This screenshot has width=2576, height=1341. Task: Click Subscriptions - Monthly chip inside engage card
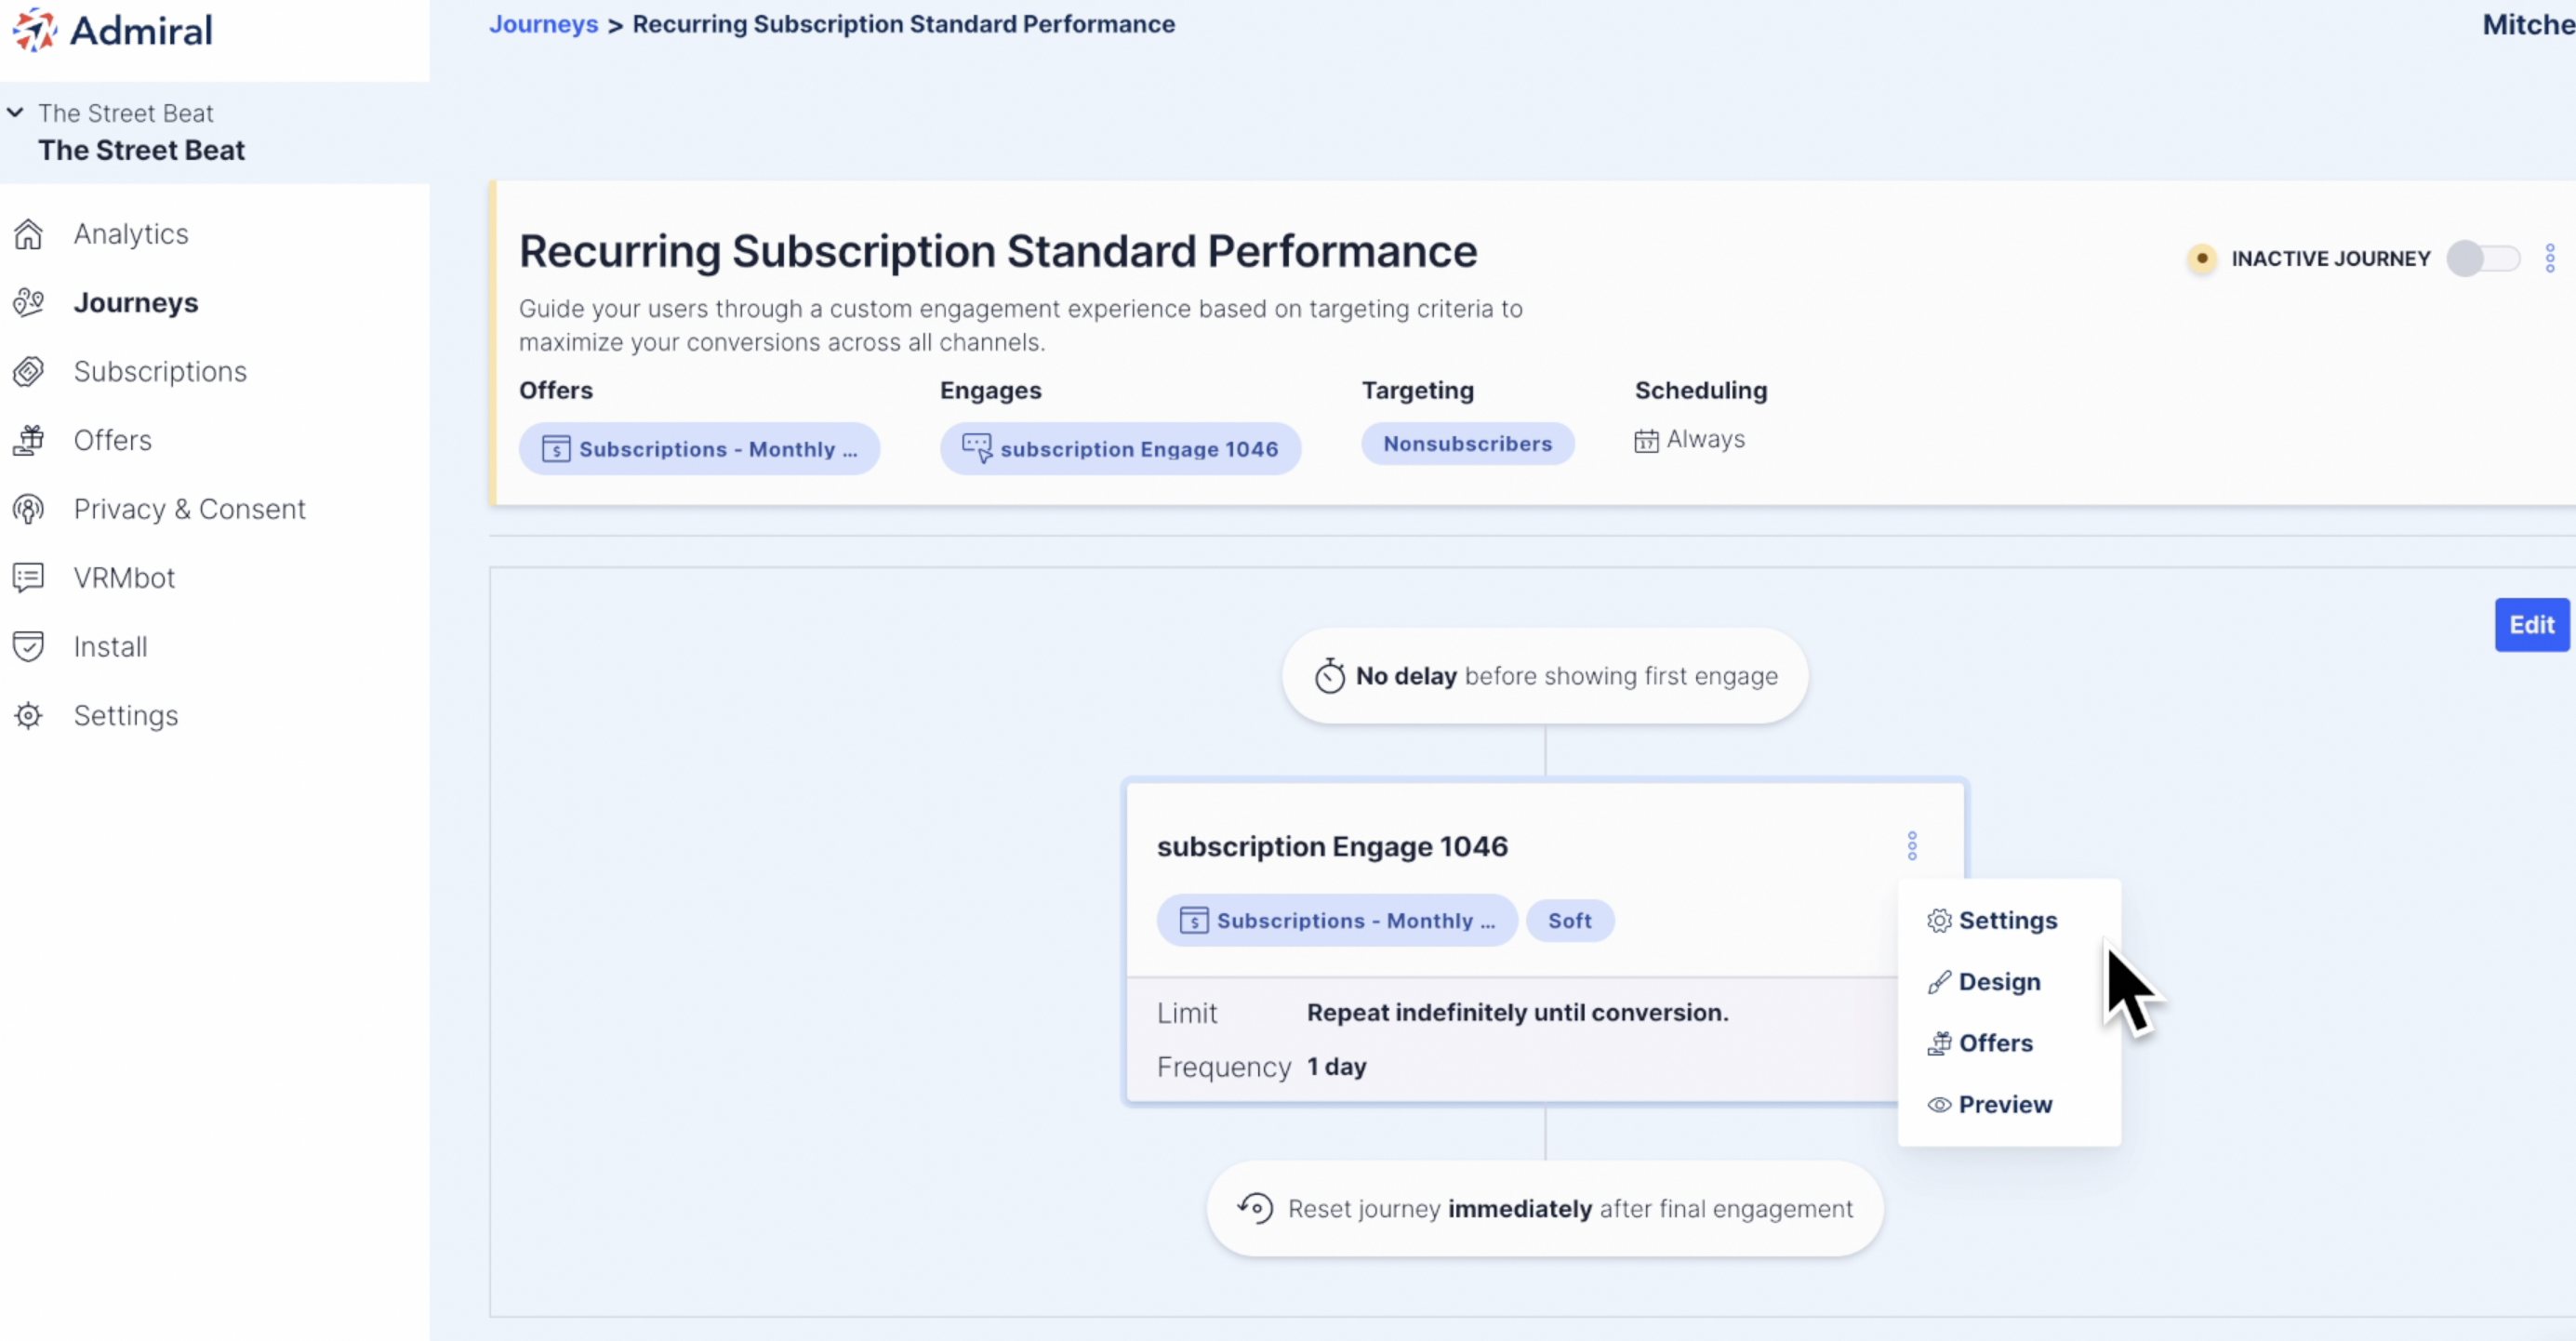1337,920
